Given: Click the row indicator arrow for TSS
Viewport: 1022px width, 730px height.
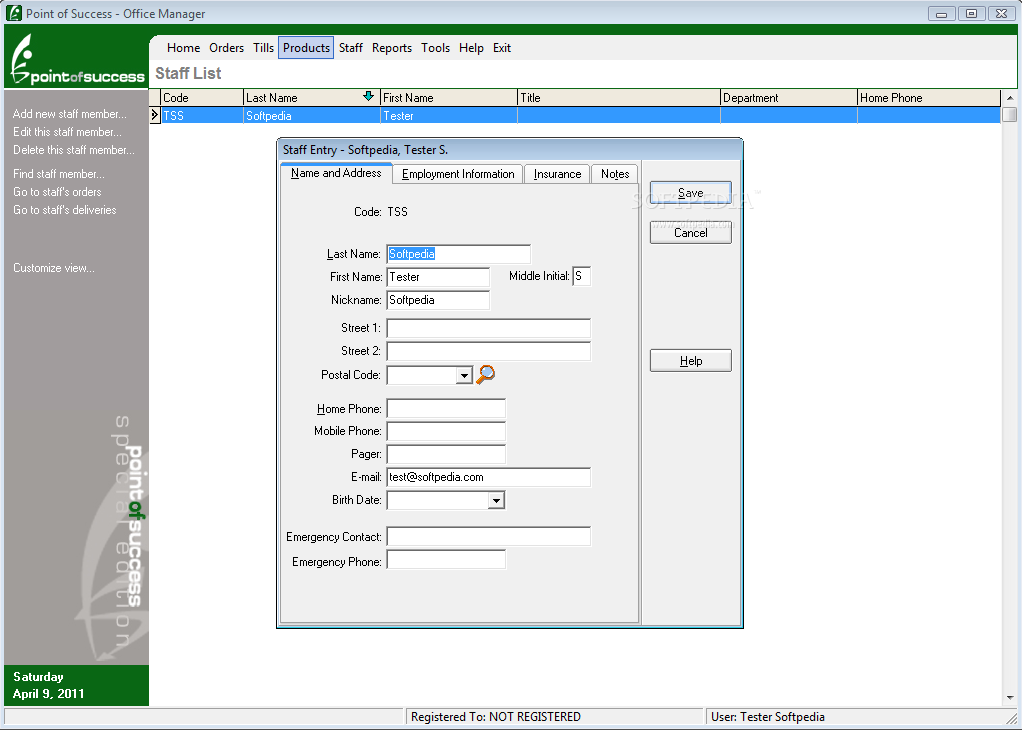Looking at the screenshot, I should 154,115.
